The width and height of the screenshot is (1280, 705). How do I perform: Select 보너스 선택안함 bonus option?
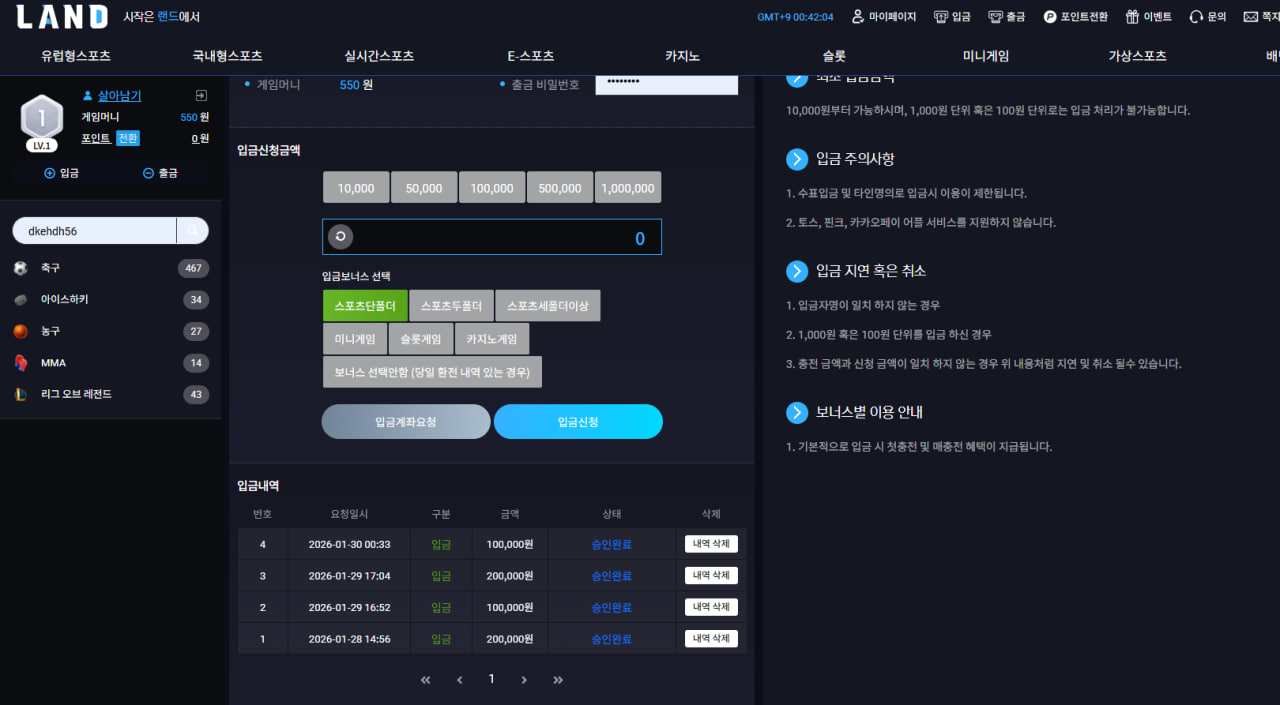point(432,372)
